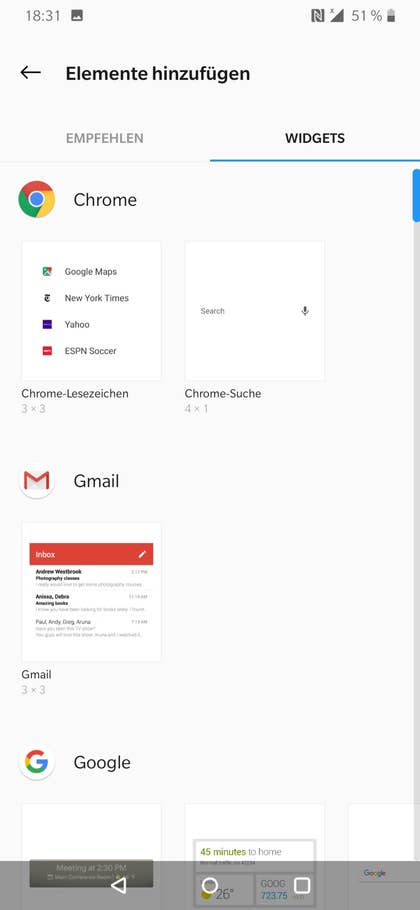Tap the image notification icon in status bar
The height and width of the screenshot is (910, 420).
(x=77, y=16)
